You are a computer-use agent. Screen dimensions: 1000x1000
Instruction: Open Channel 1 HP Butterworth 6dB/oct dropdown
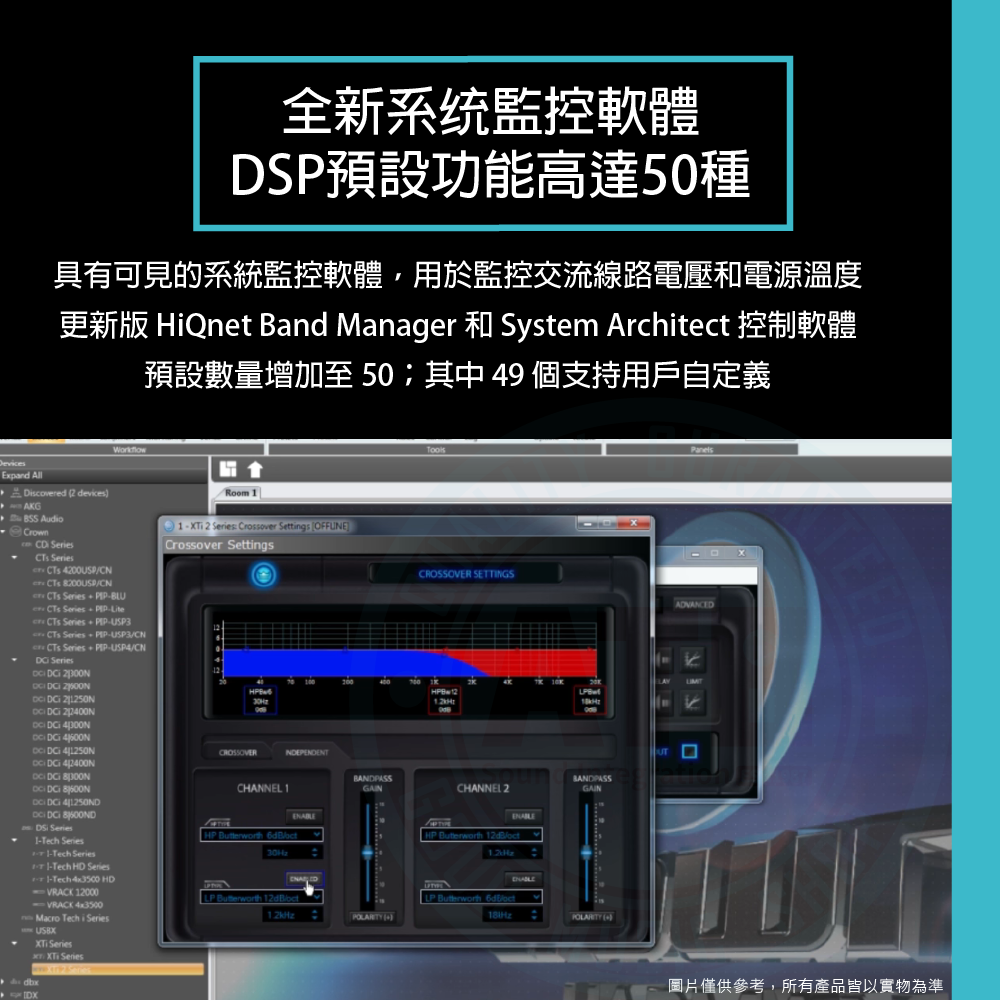[x=262, y=835]
